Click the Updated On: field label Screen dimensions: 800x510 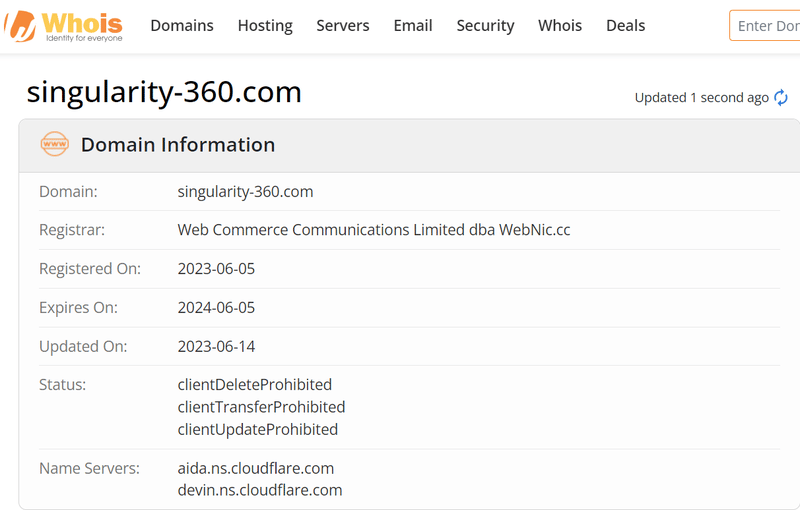point(83,347)
